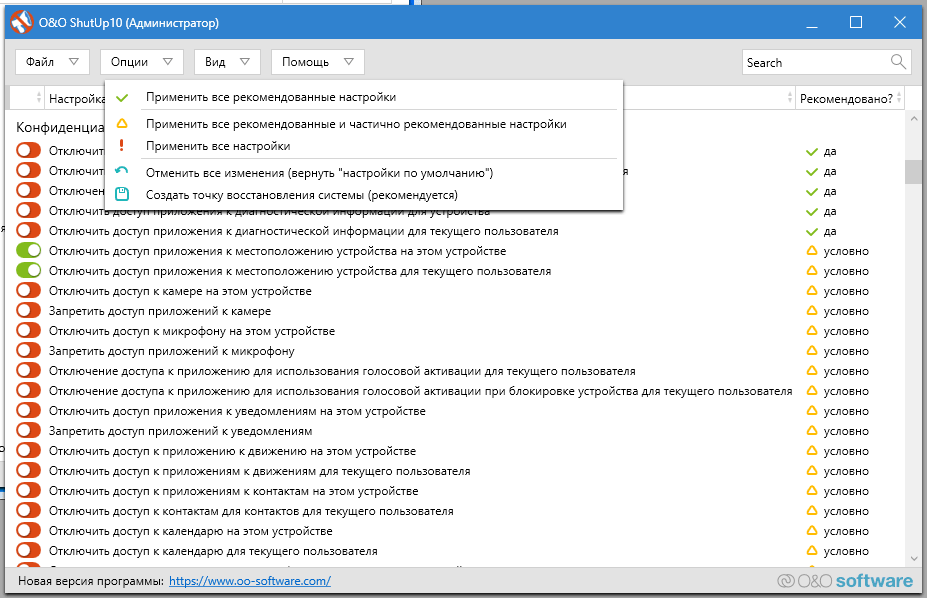Click the triangle for календарю на этом устройстве
927x598 pixels.
point(812,531)
